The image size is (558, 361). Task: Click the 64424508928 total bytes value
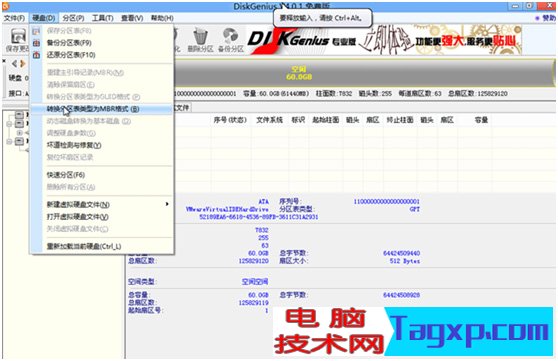401,295
